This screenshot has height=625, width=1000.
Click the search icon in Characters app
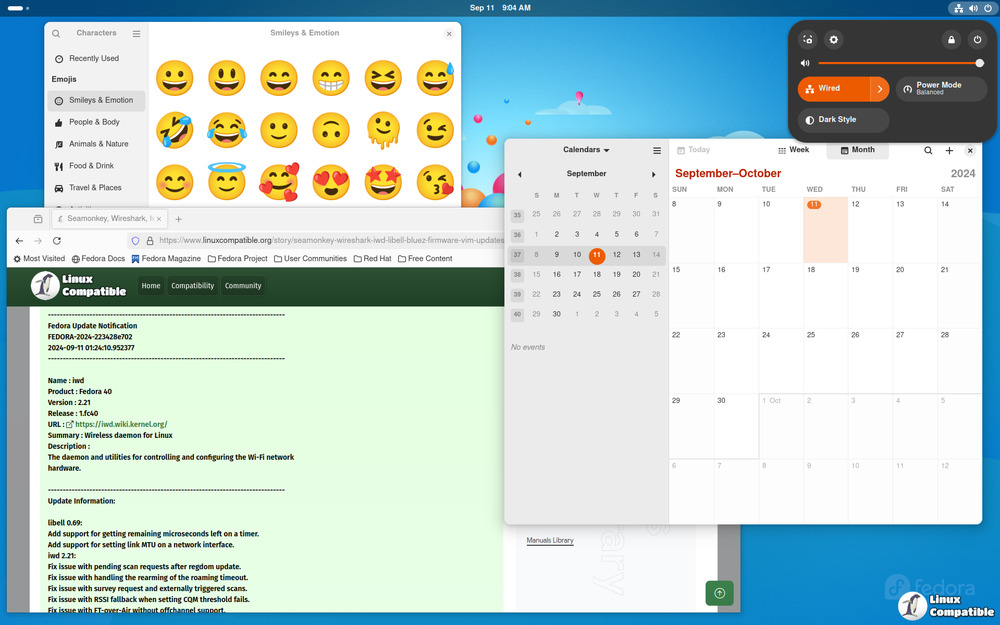pos(56,34)
